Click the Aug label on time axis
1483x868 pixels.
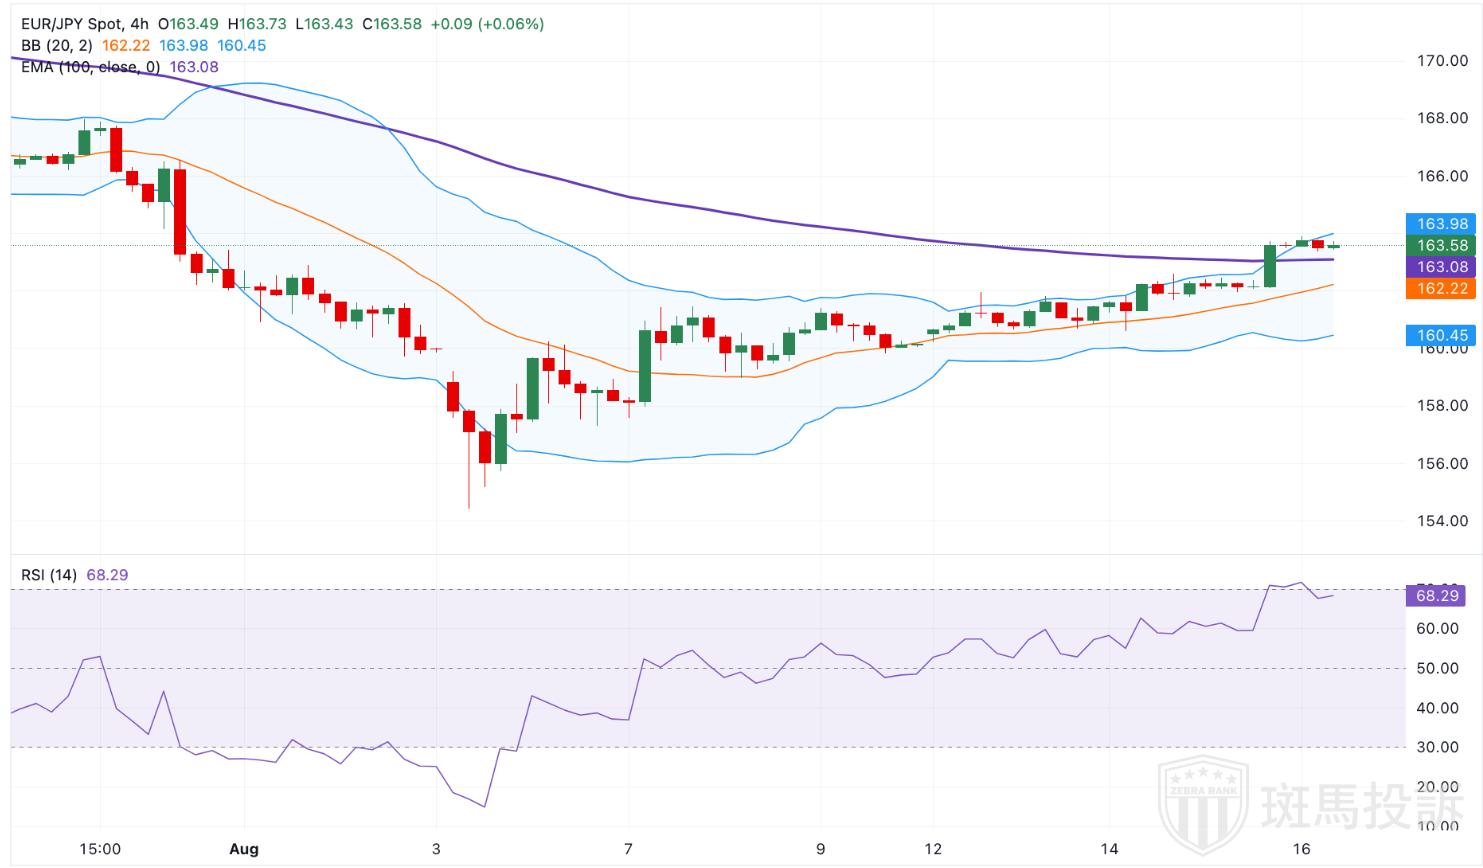pos(244,849)
